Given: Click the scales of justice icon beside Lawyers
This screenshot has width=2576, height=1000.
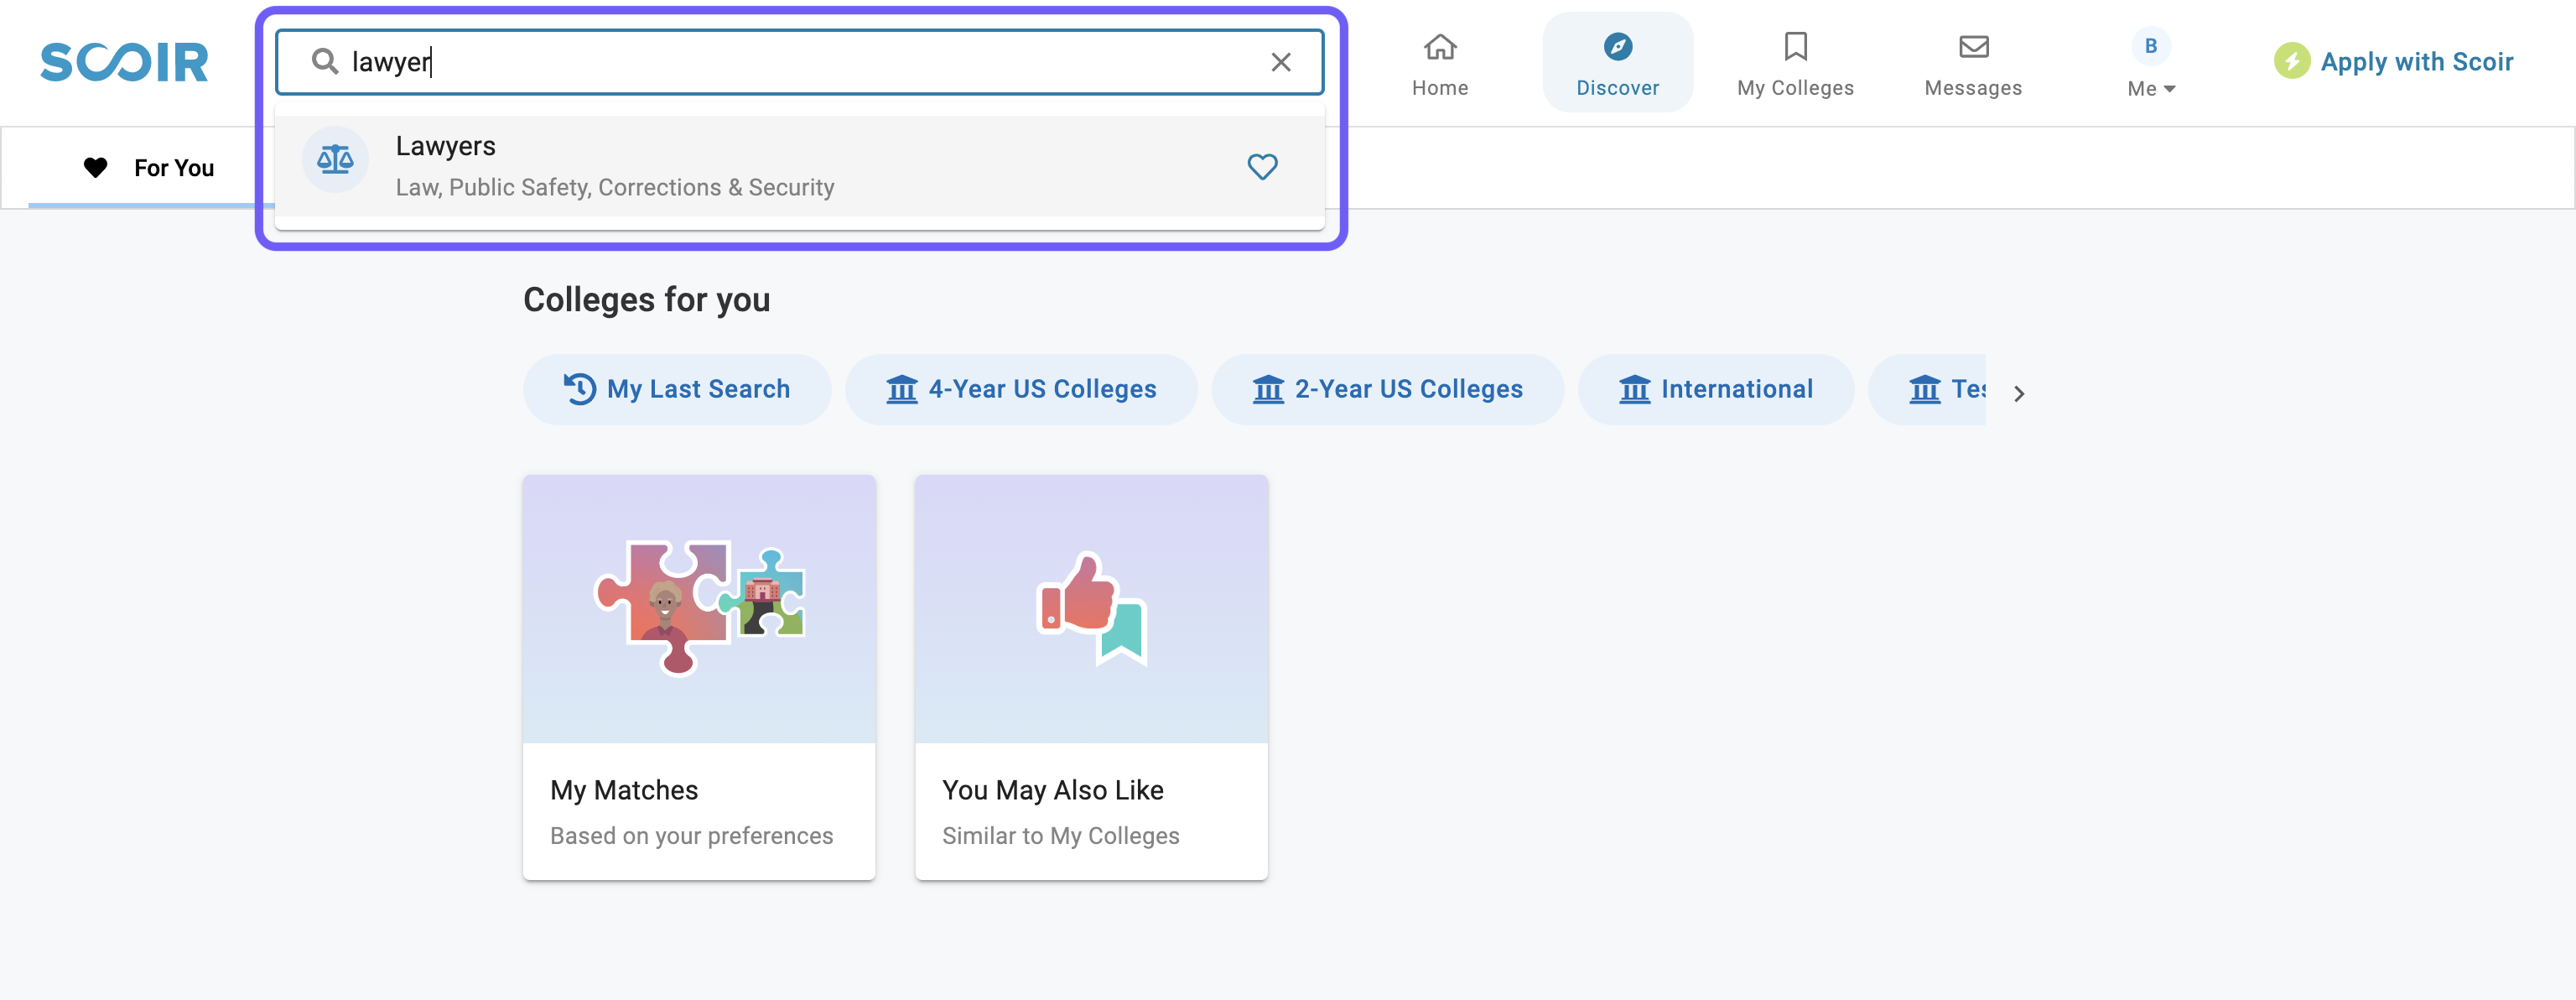Looking at the screenshot, I should (x=335, y=159).
